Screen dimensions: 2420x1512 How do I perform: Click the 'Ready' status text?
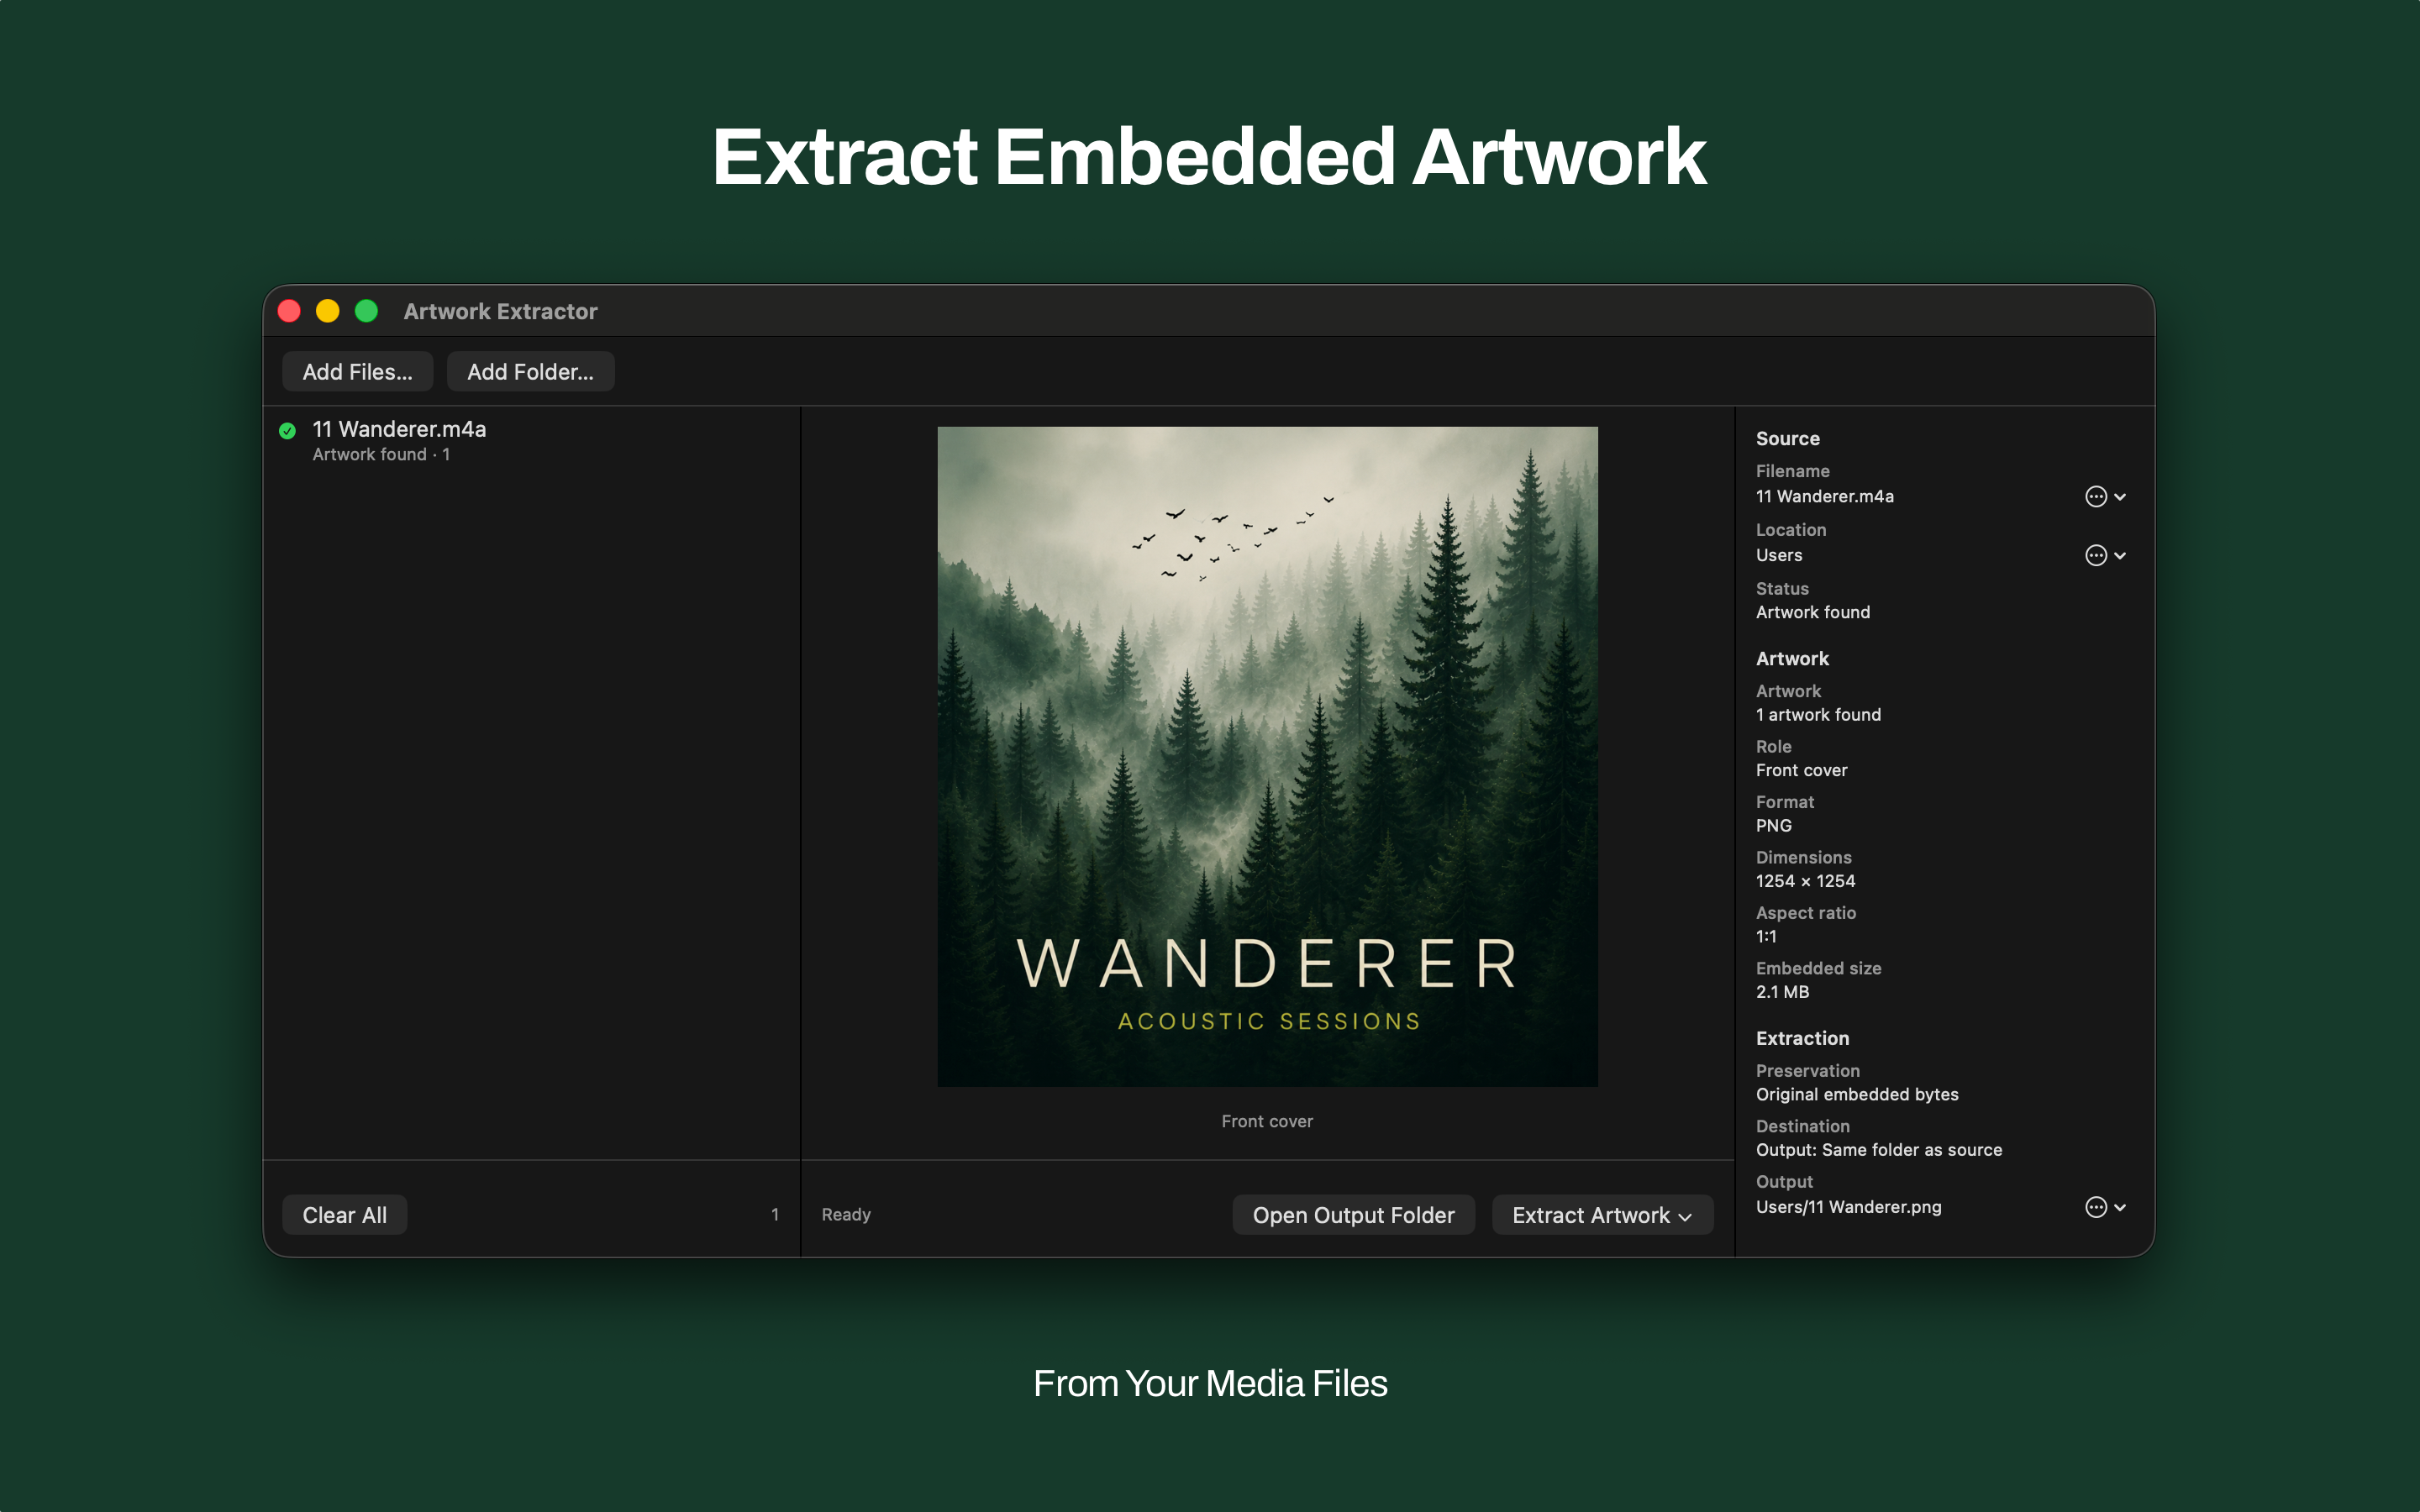click(846, 1215)
